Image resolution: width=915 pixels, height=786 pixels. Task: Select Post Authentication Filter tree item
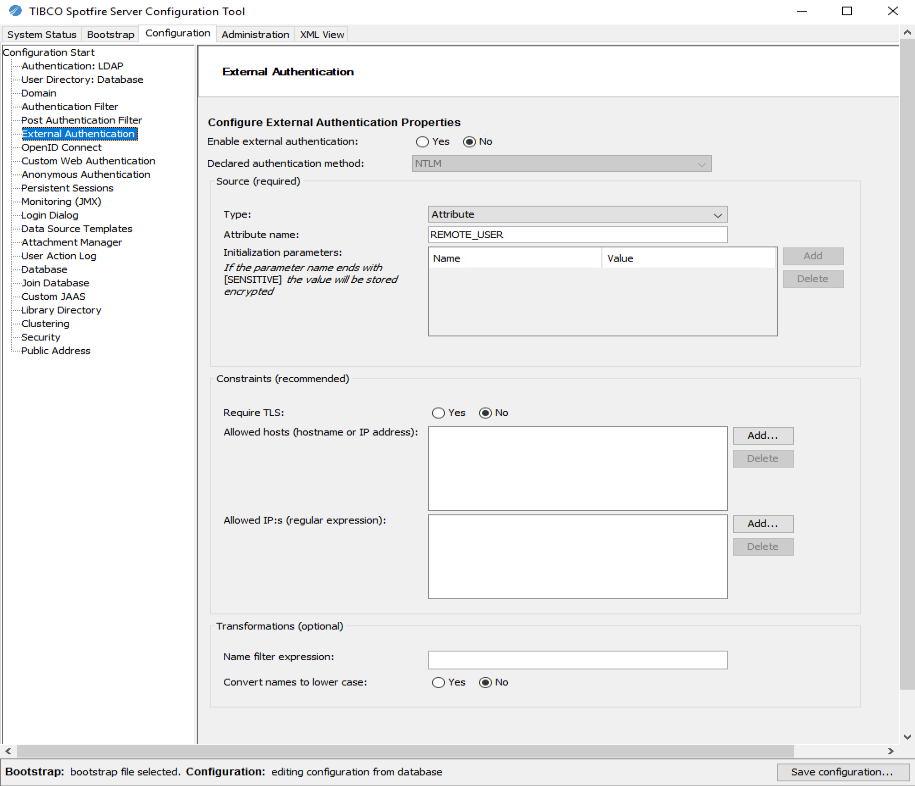pos(82,120)
